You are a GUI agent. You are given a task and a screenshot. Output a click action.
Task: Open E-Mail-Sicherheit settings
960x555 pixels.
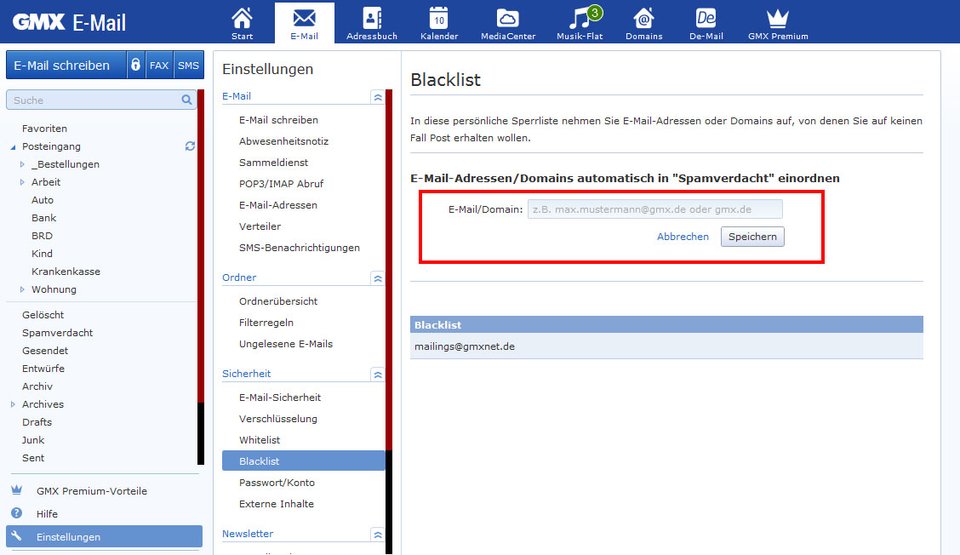click(280, 398)
